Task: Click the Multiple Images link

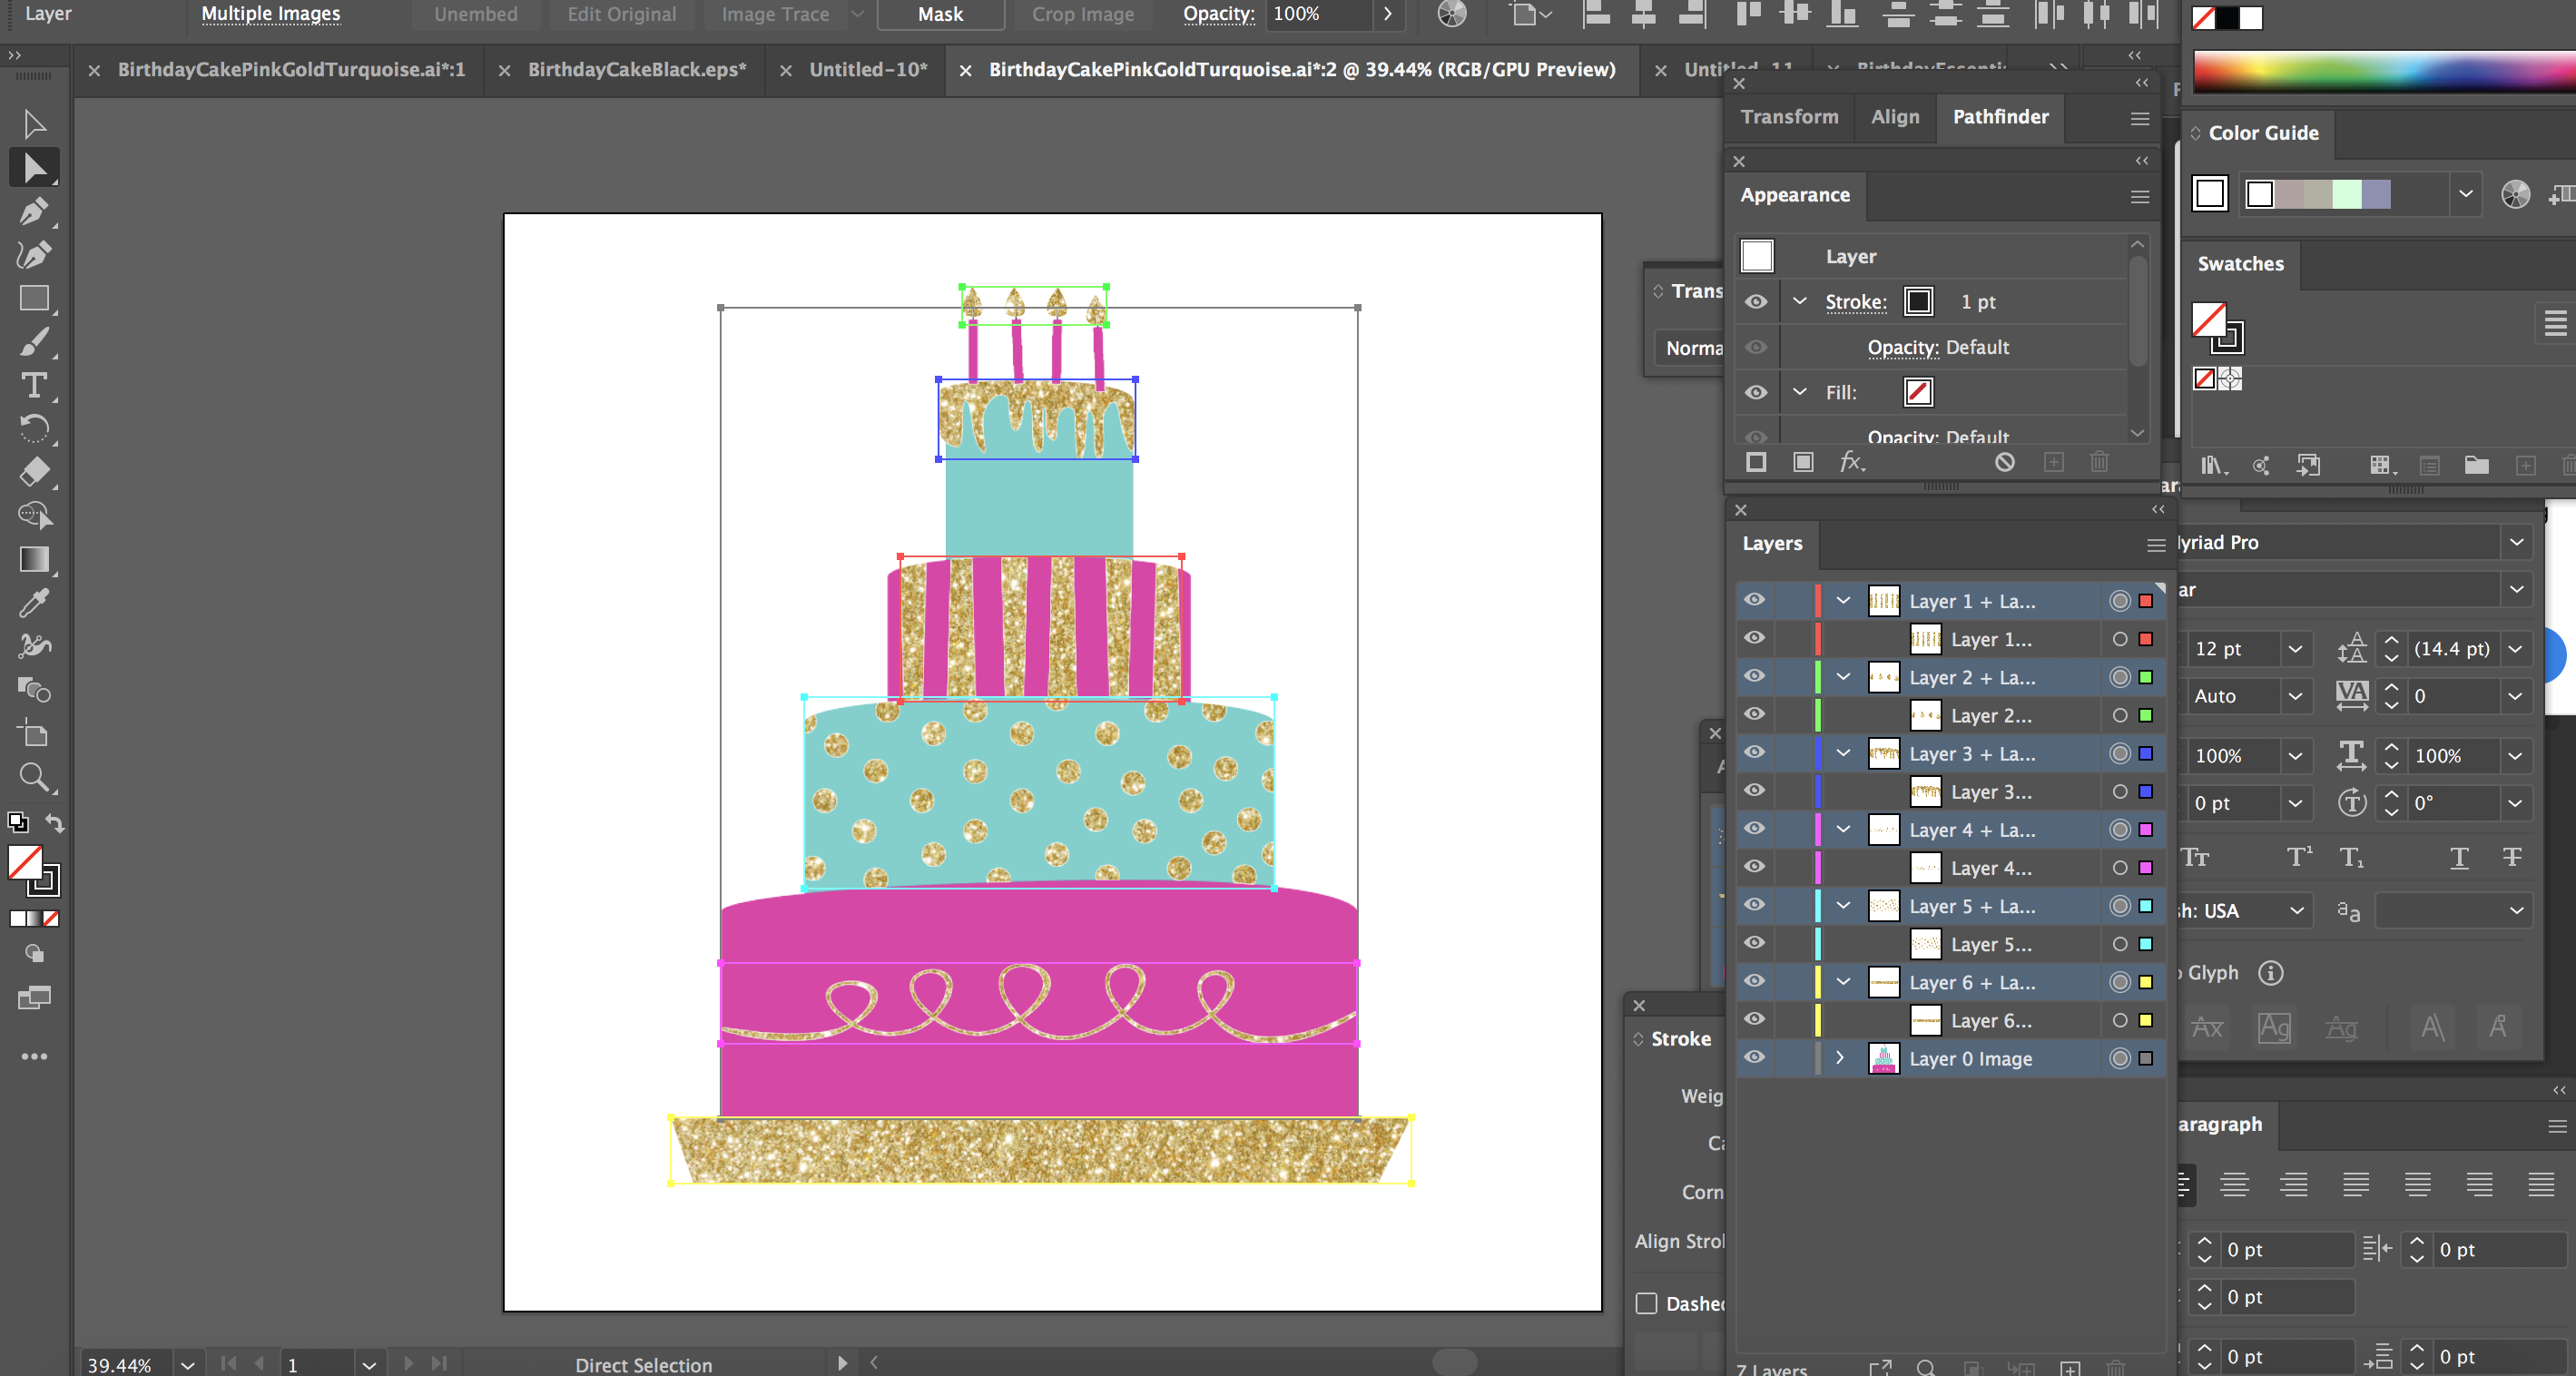Action: (270, 14)
